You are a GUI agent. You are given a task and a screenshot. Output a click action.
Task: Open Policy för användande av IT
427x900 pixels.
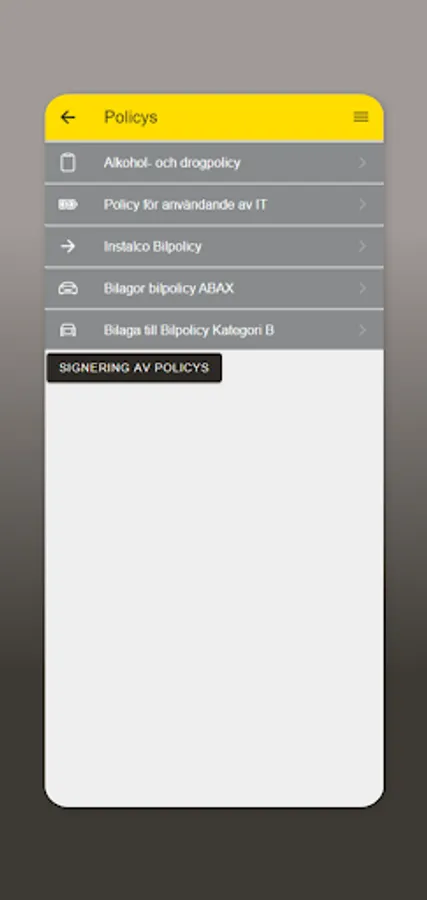pyautogui.click(x=214, y=204)
